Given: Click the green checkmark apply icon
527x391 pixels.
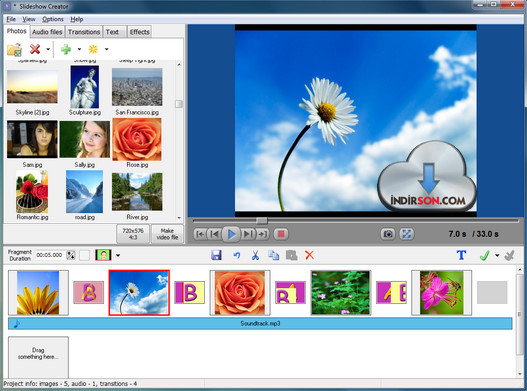Looking at the screenshot, I should click(484, 256).
